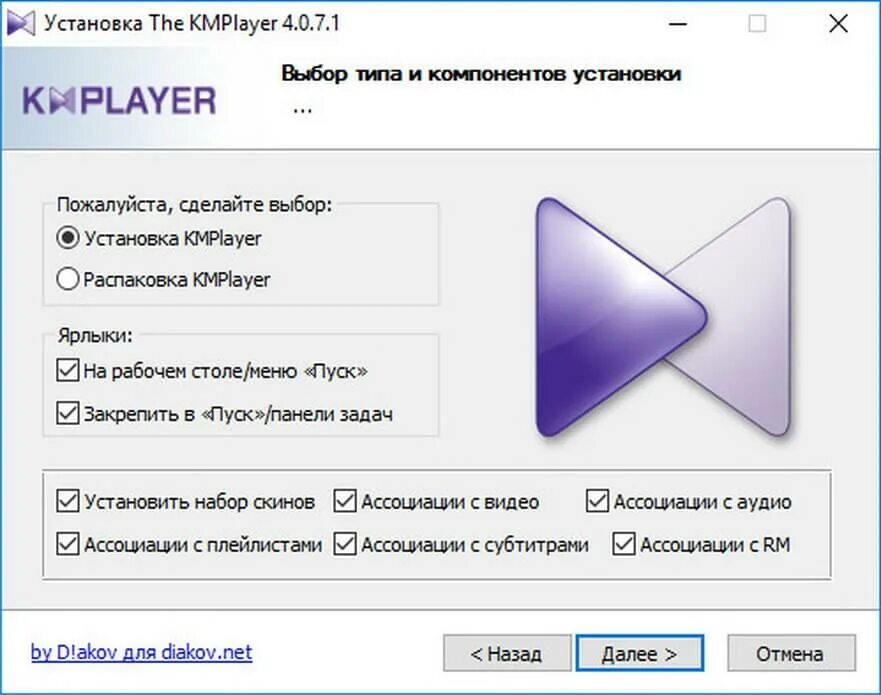
Task: Close the installer window
Action: [x=838, y=24]
